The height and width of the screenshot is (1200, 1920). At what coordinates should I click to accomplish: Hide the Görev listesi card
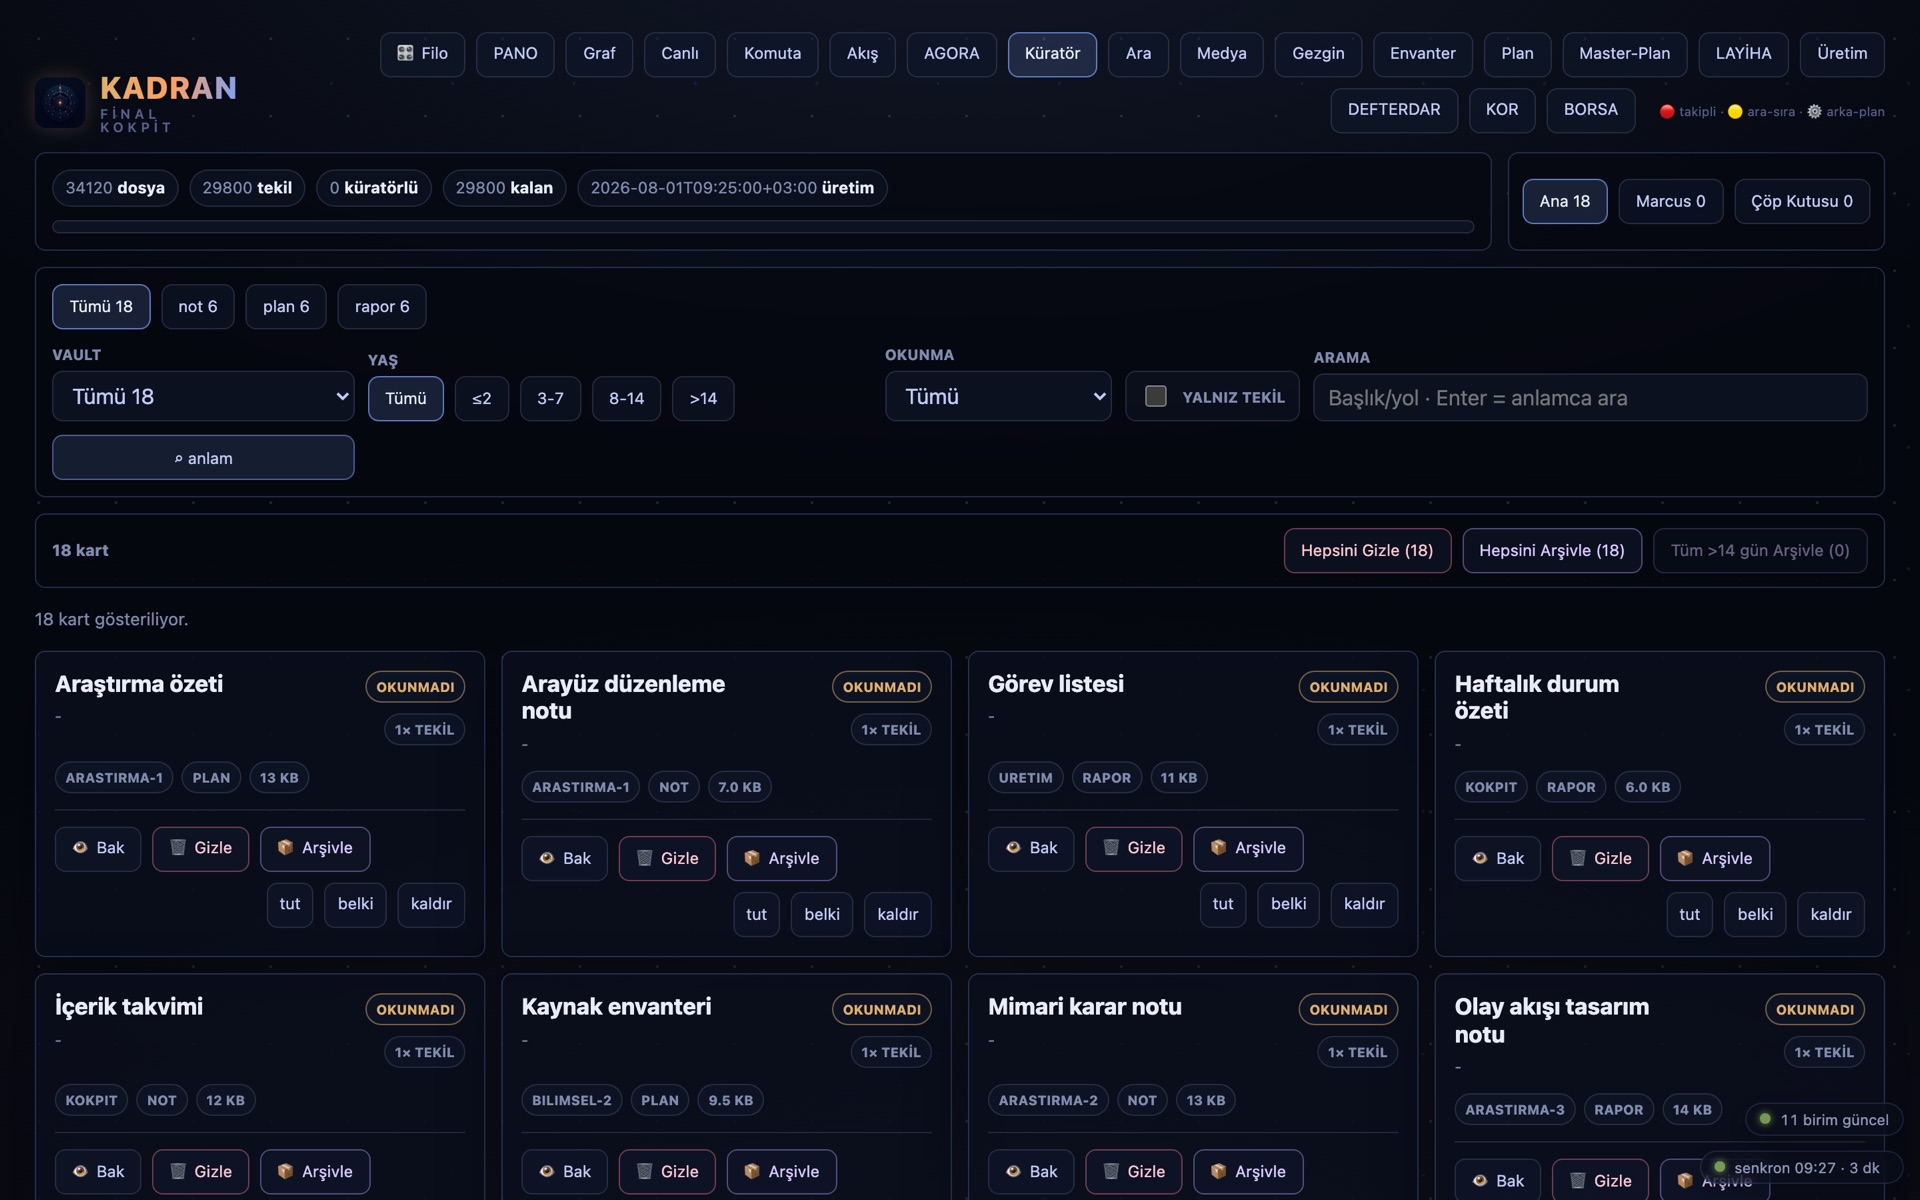[1134, 848]
